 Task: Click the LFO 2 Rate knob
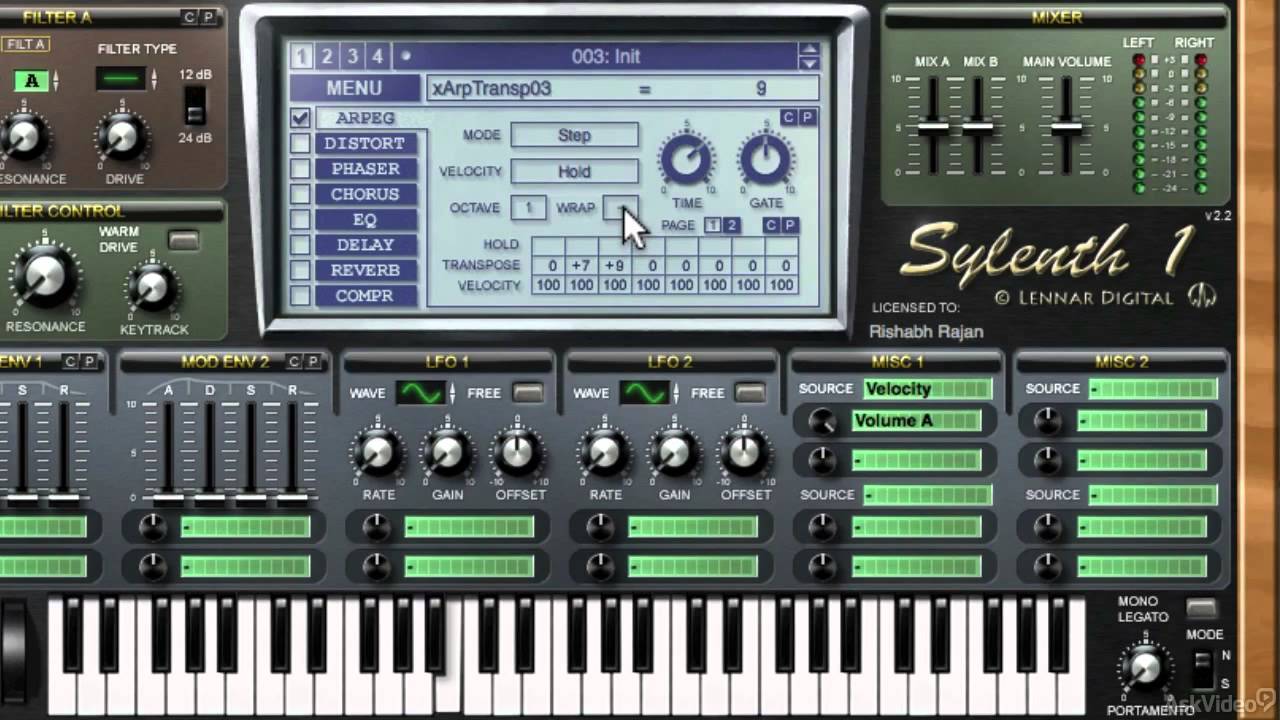click(x=605, y=454)
